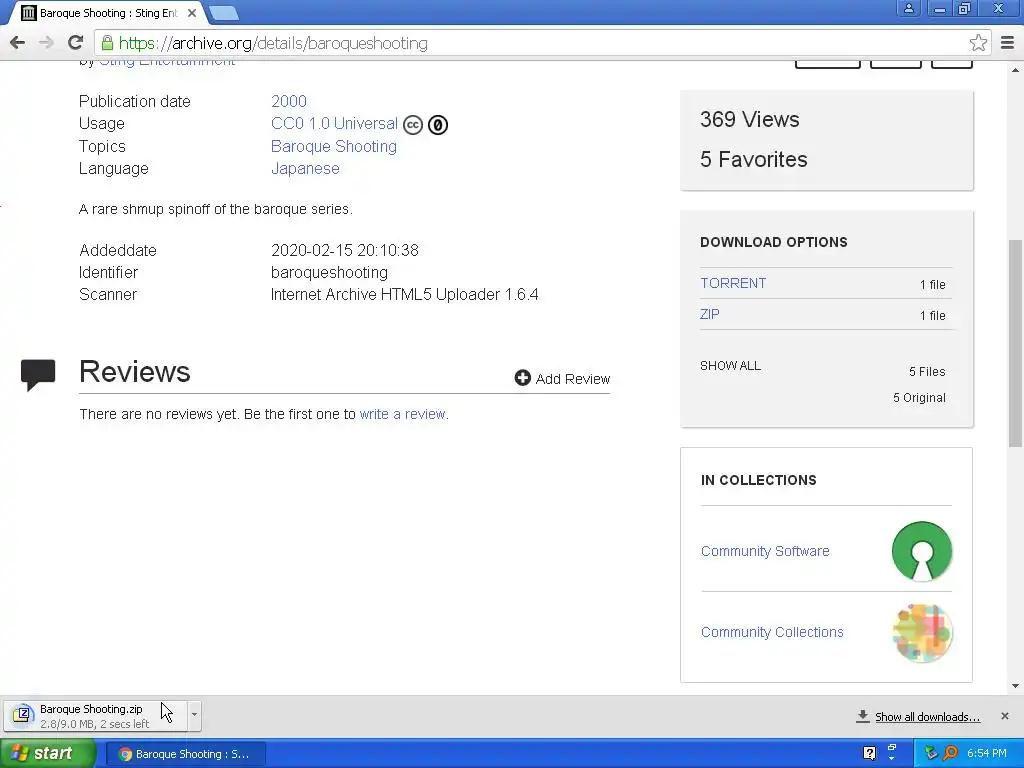Open Chrome hamburger menu

point(1008,43)
